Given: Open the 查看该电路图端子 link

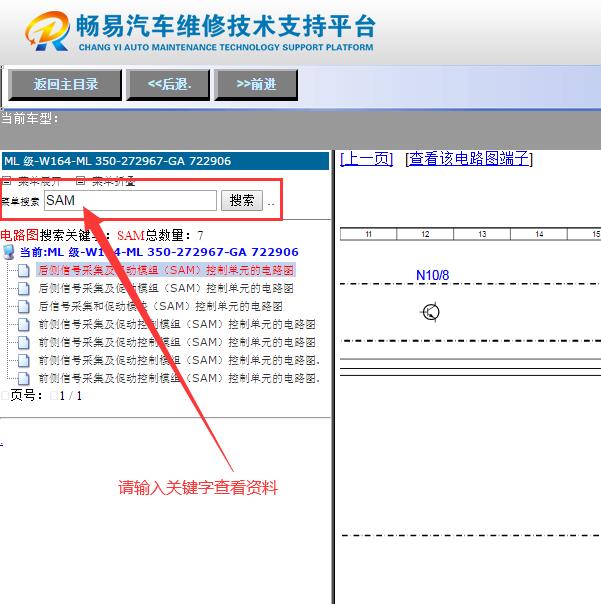Looking at the screenshot, I should pyautogui.click(x=469, y=158).
